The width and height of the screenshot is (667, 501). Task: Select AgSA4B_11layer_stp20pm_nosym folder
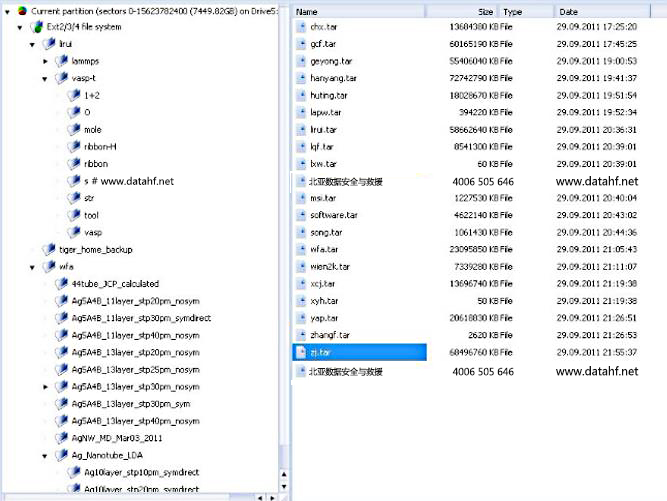tap(136, 301)
